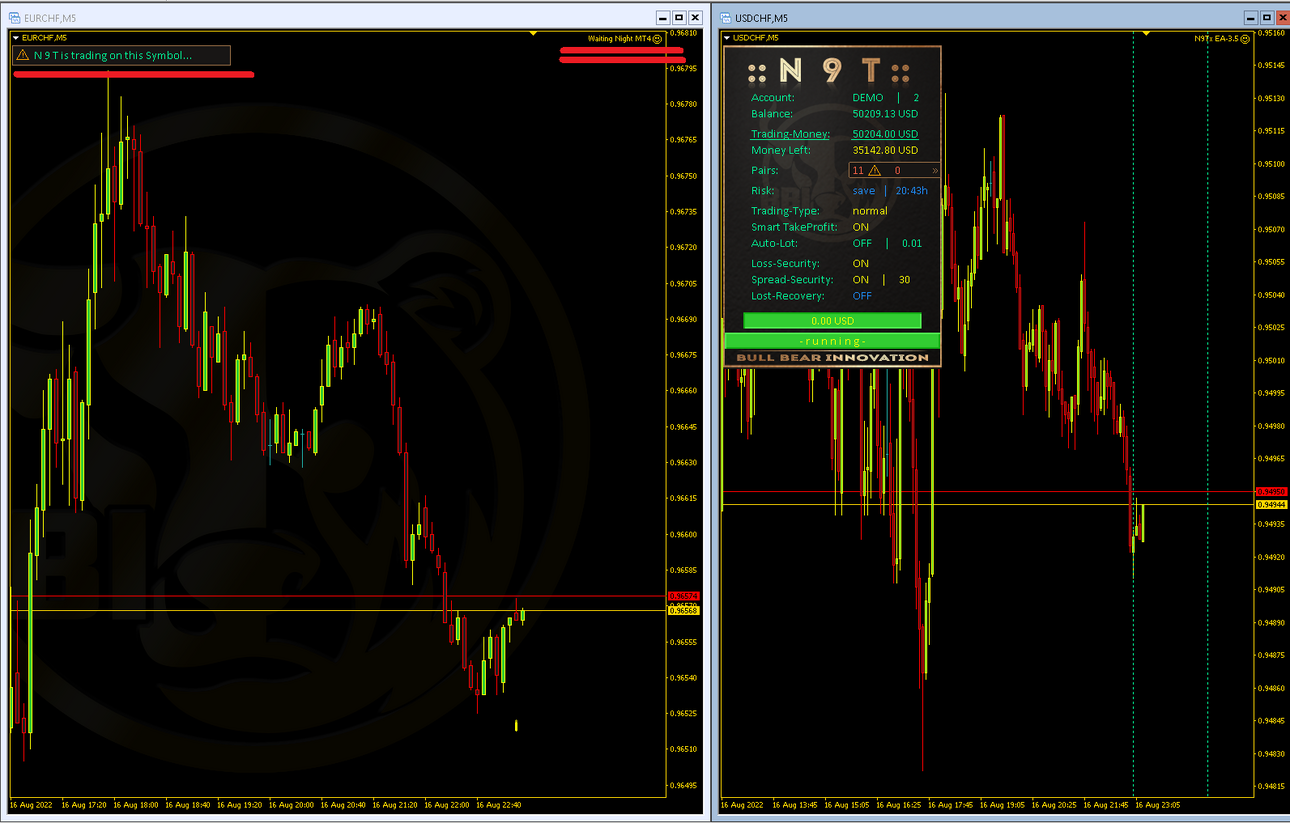The image size is (1290, 823).
Task: Click the 0.96810 price label on EURCHF axis
Action: [684, 33]
